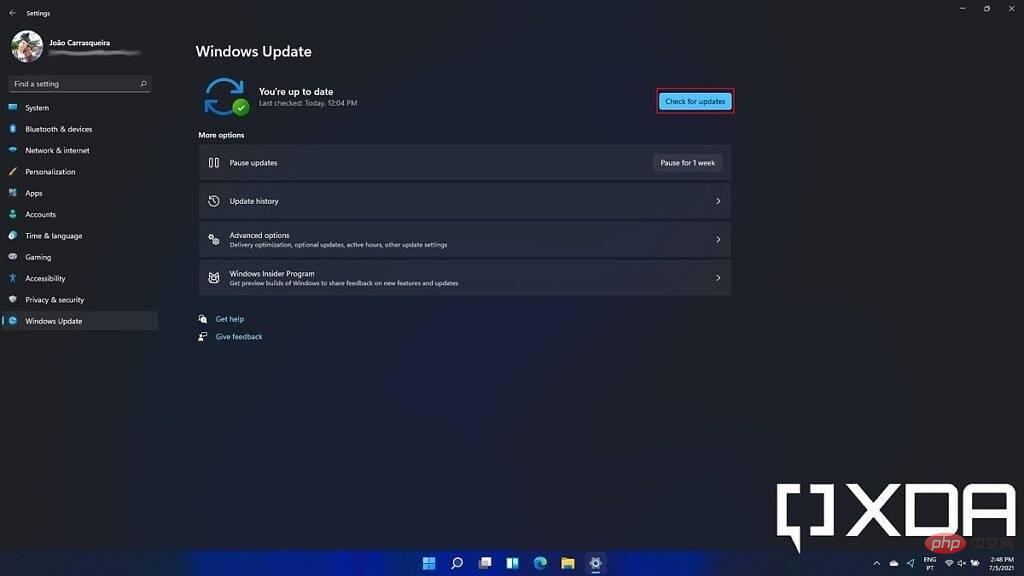Expand the Windows Insider Program section
Viewport: 1024px width, 576px height.
[463, 277]
